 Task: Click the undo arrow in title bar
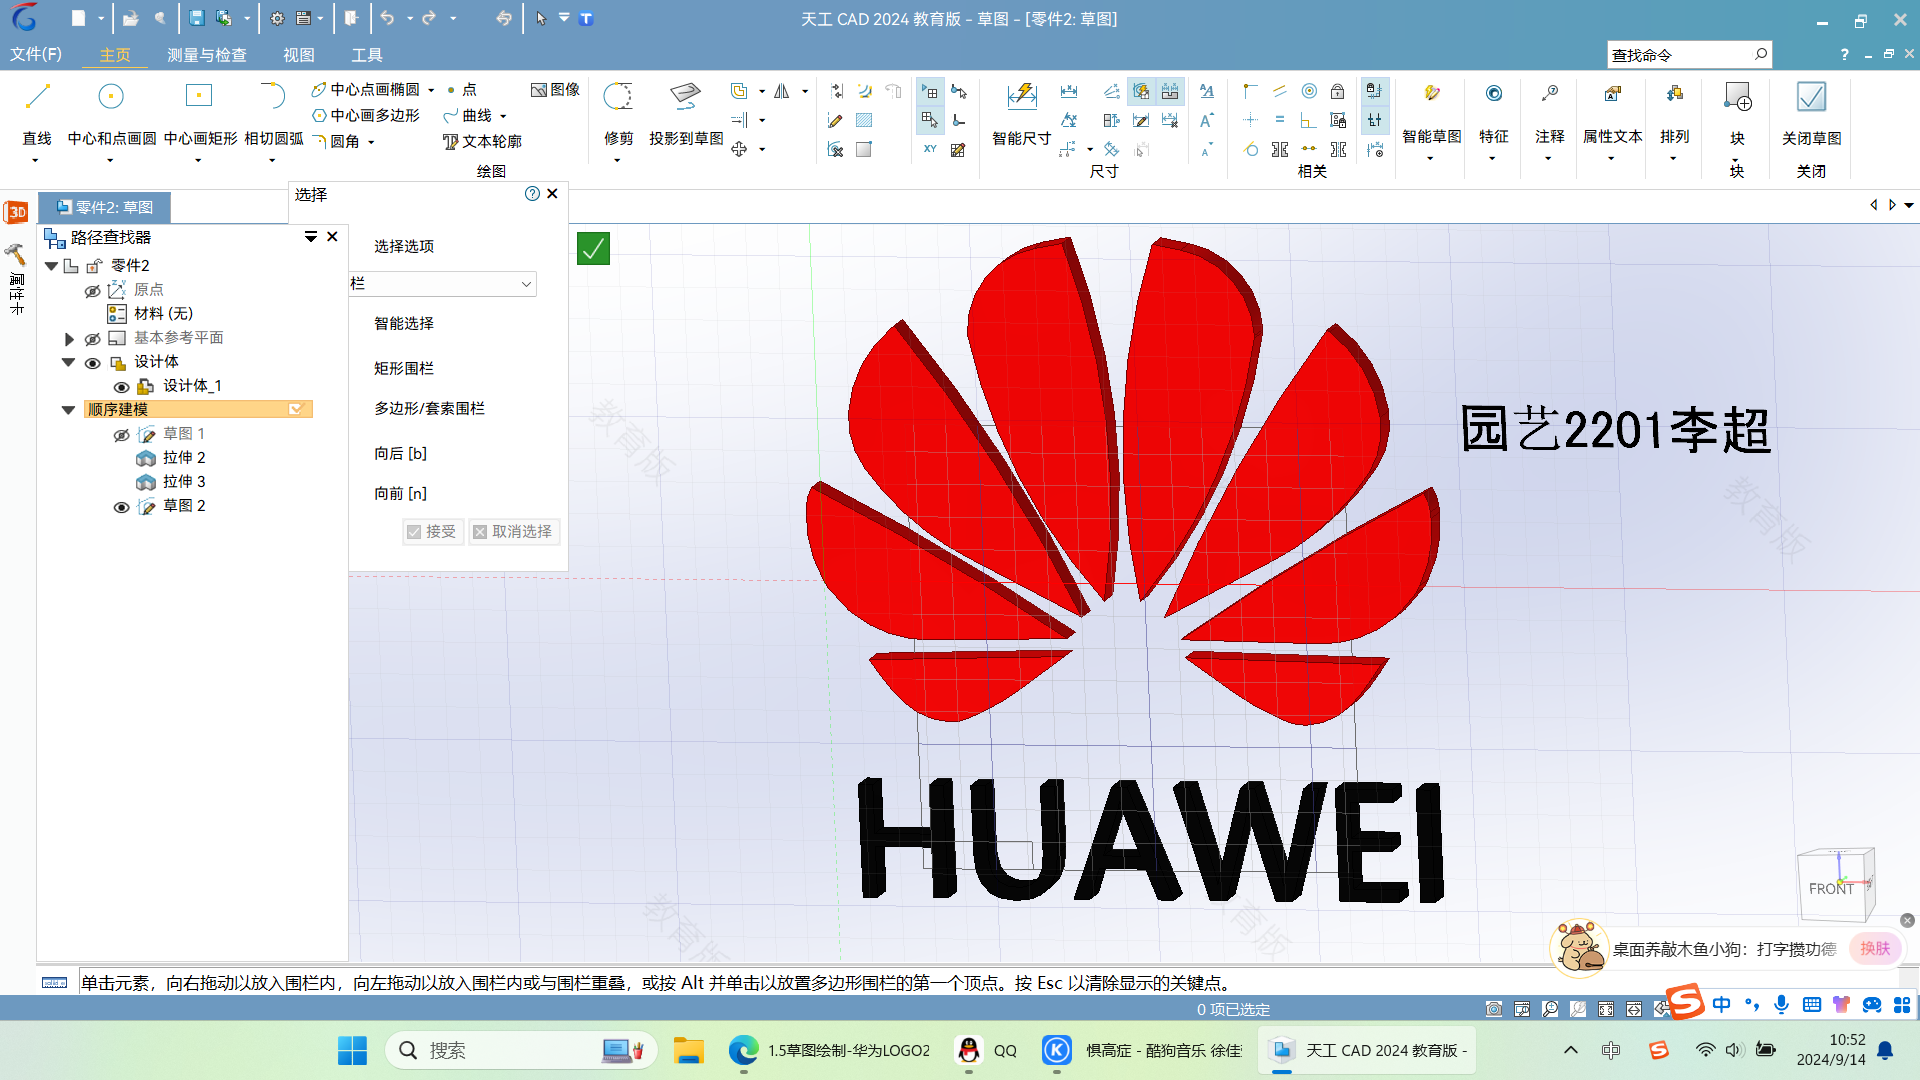tap(387, 18)
